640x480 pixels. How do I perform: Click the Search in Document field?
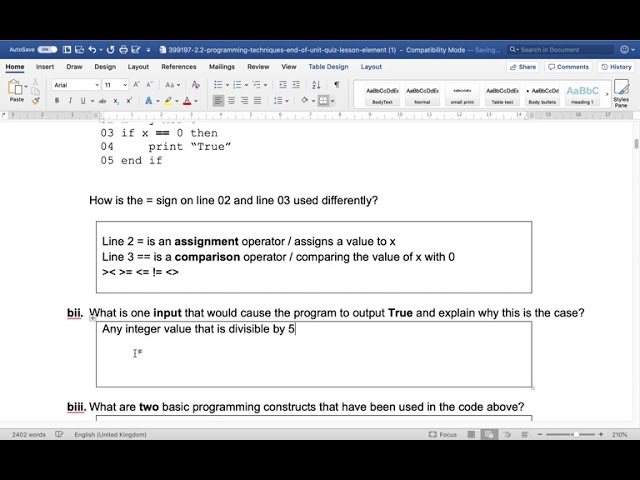(x=561, y=50)
